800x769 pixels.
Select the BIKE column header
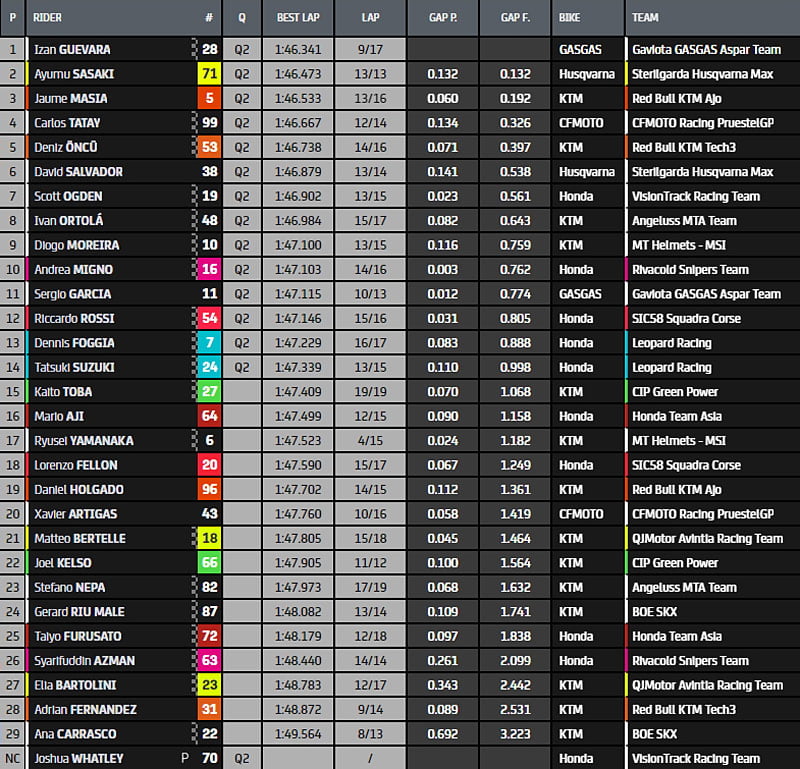pyautogui.click(x=570, y=18)
